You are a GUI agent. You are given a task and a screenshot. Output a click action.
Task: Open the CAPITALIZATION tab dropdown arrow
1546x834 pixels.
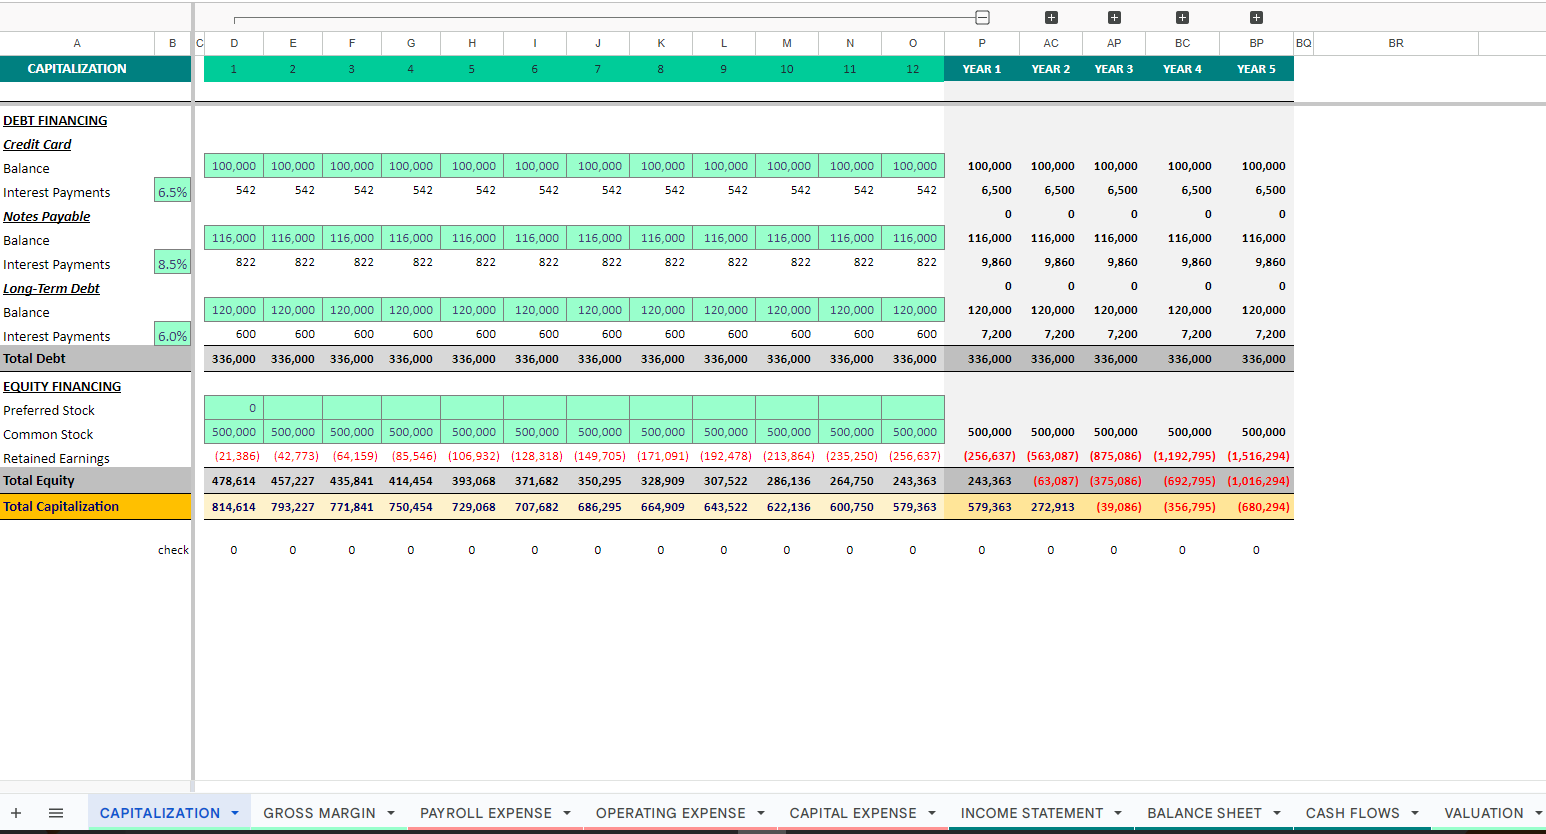[x=235, y=813]
